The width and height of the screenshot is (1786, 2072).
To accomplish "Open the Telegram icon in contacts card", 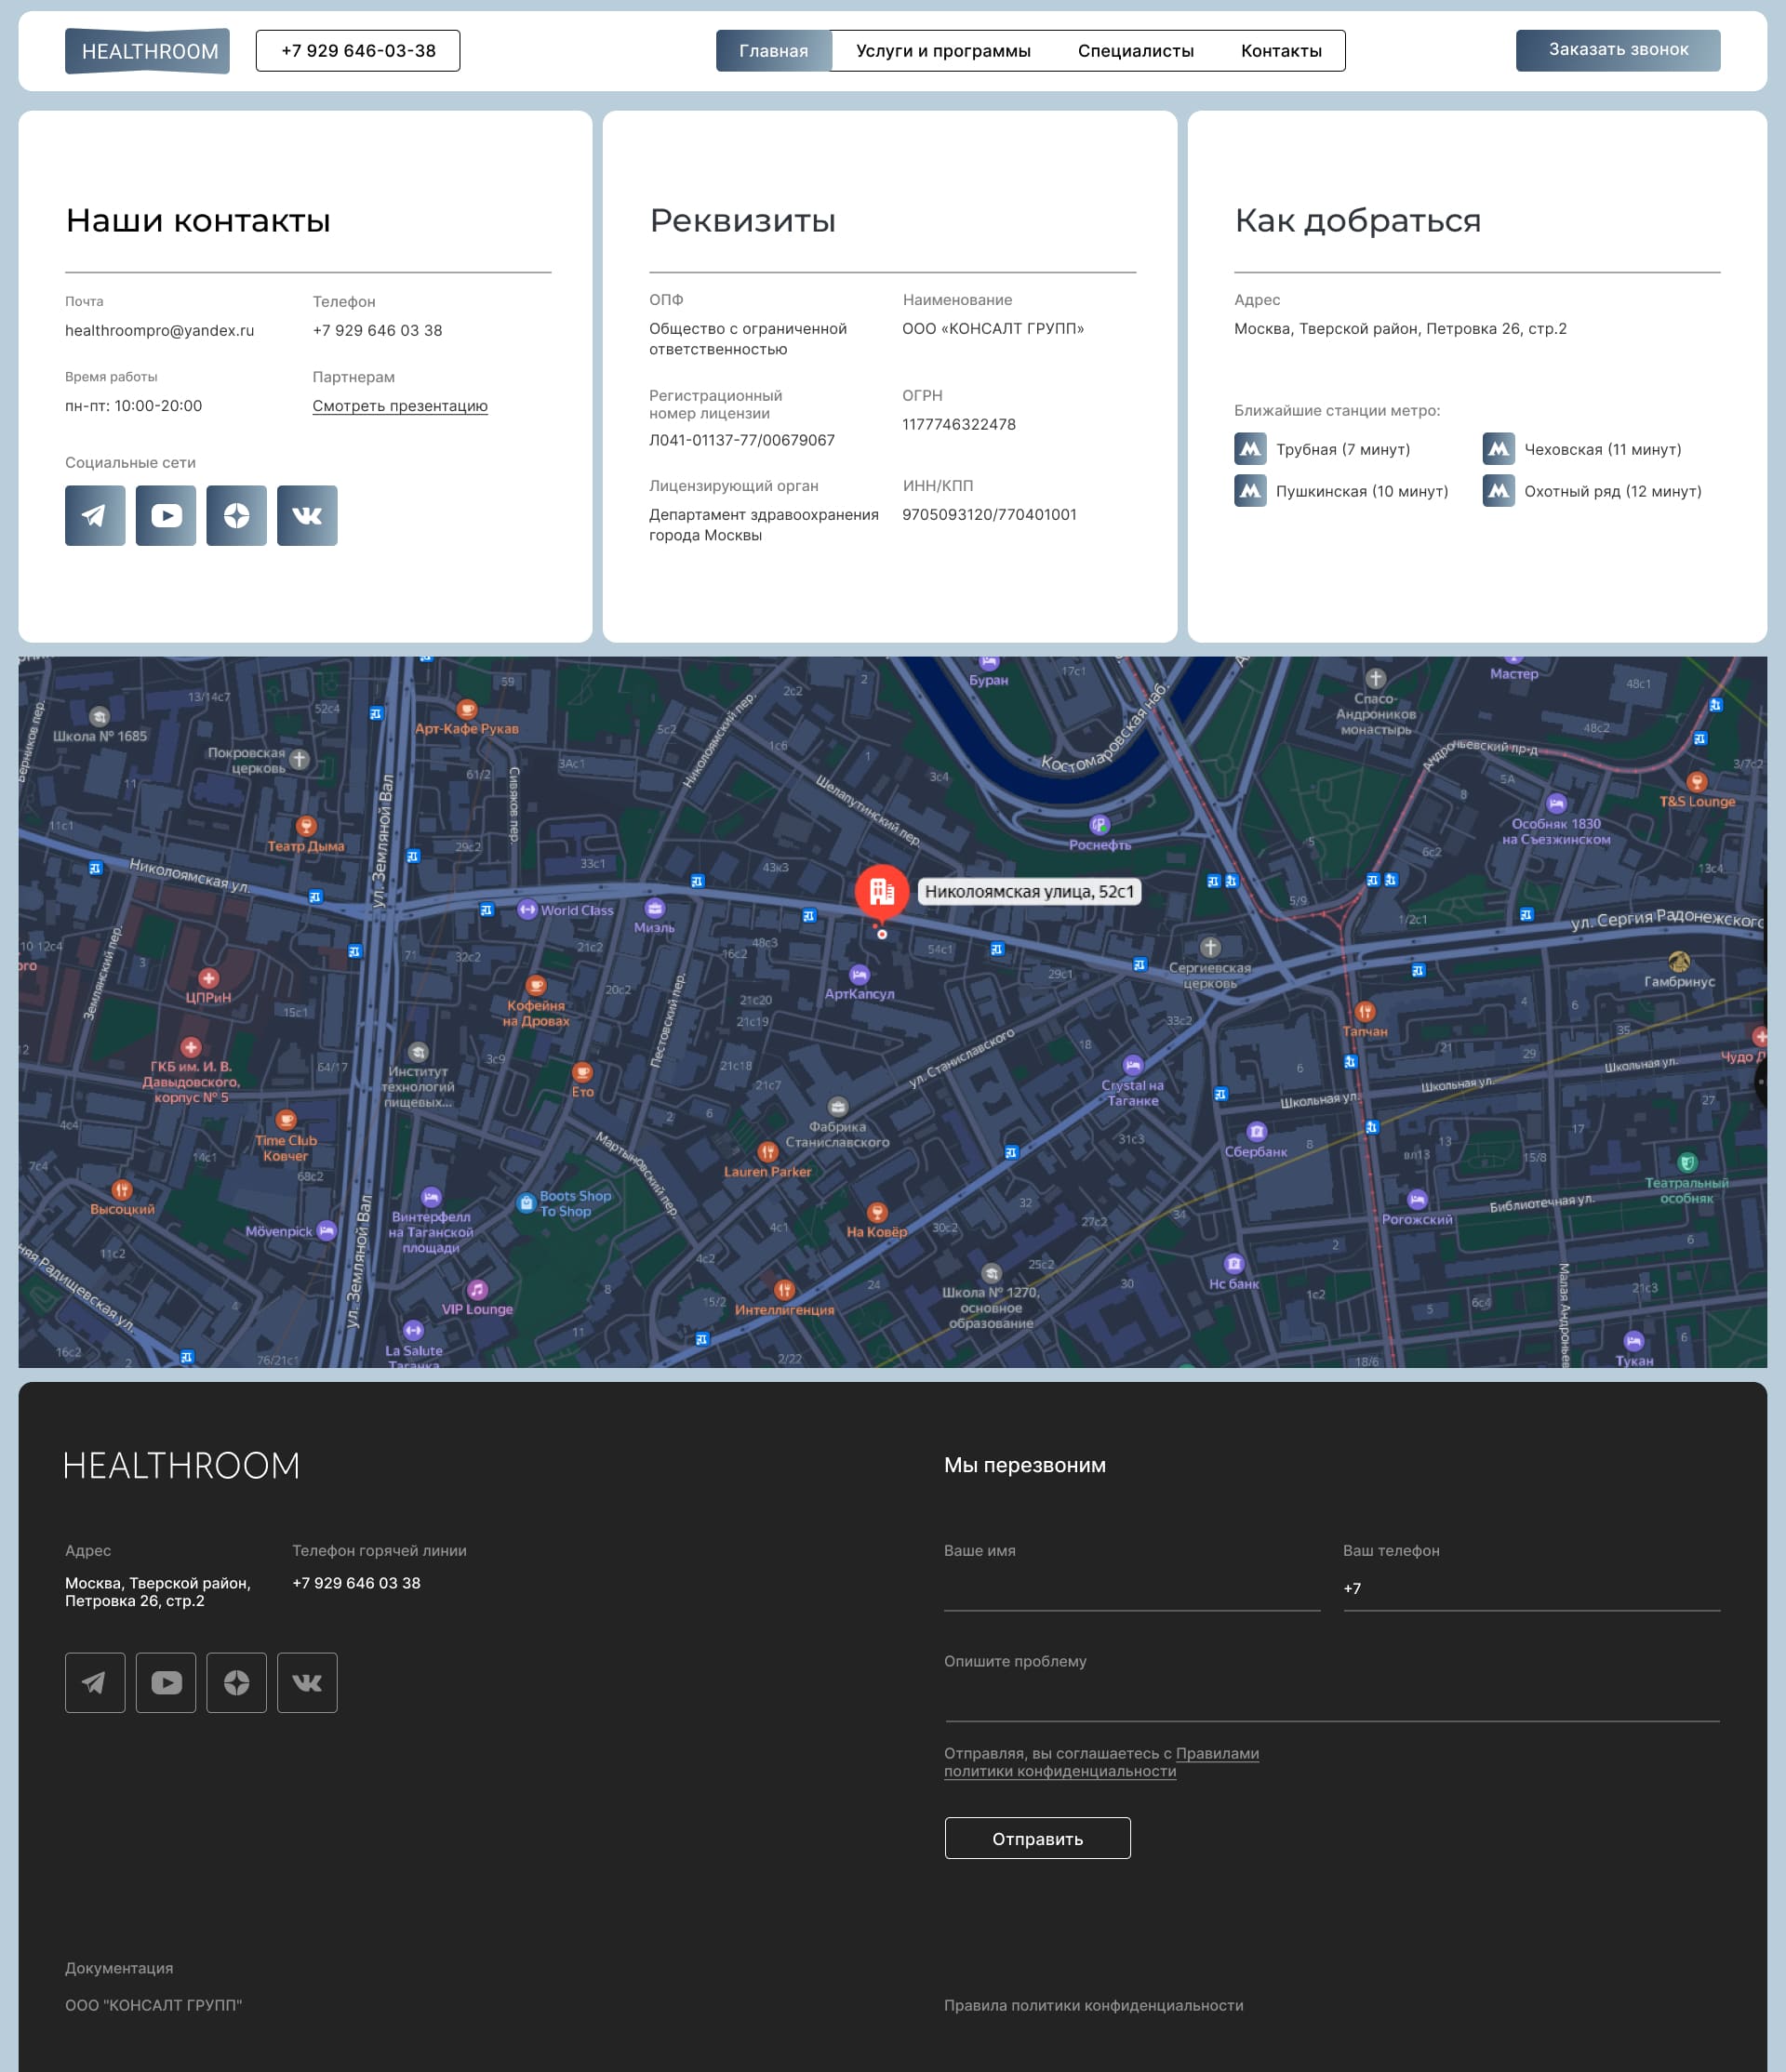I will [95, 515].
